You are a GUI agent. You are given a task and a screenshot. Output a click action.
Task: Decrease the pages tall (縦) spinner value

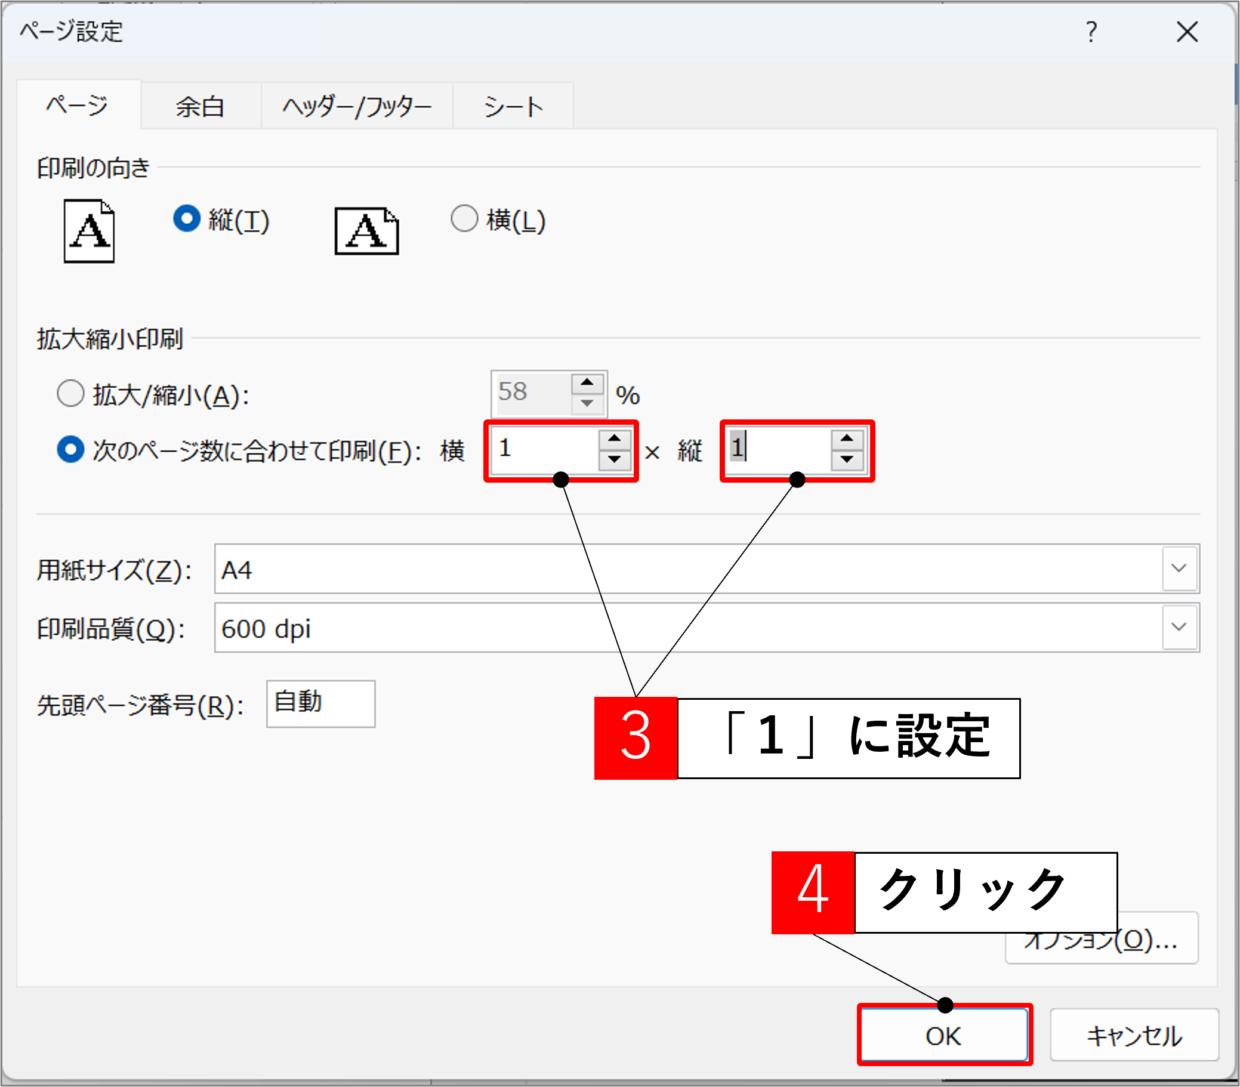pyautogui.click(x=847, y=461)
